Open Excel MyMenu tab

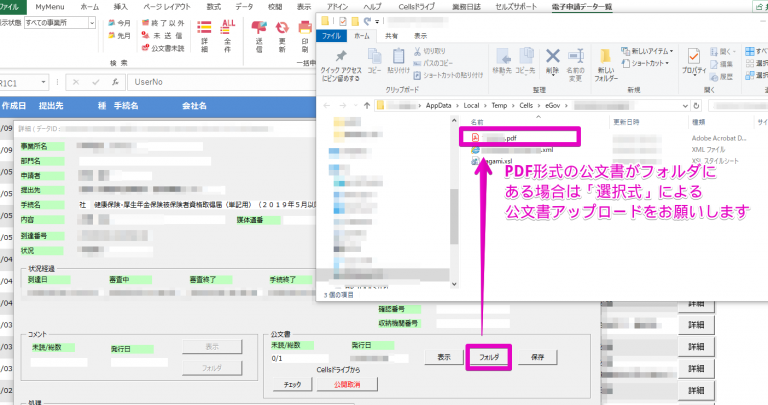click(50, 7)
